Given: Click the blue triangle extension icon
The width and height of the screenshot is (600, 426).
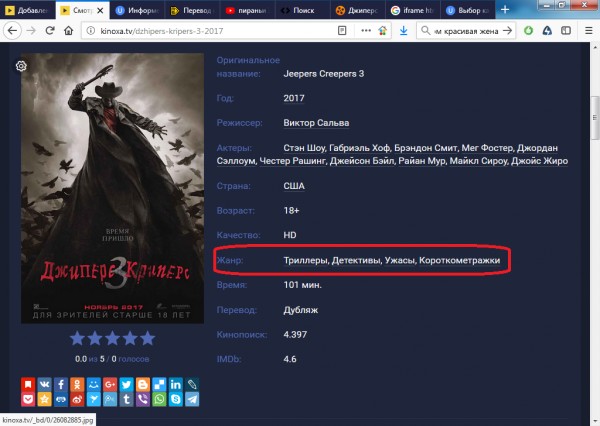Looking at the screenshot, I should point(547,31).
